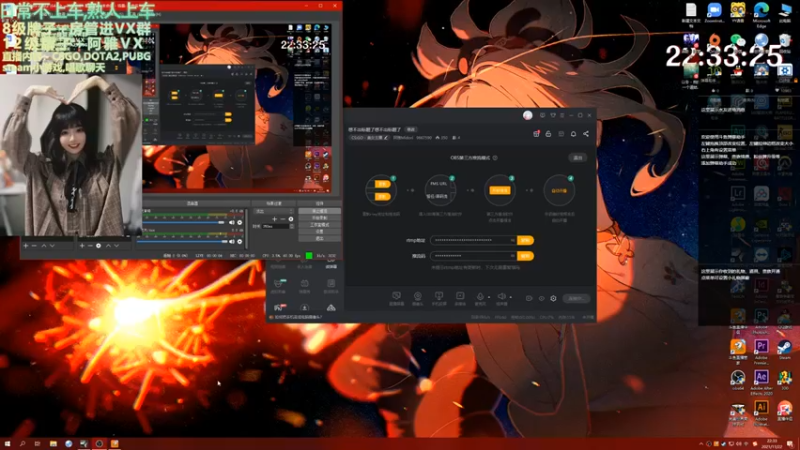Add a scene with the plus icon
Image resolution: width=800 pixels, height=450 pixels.
[26, 246]
